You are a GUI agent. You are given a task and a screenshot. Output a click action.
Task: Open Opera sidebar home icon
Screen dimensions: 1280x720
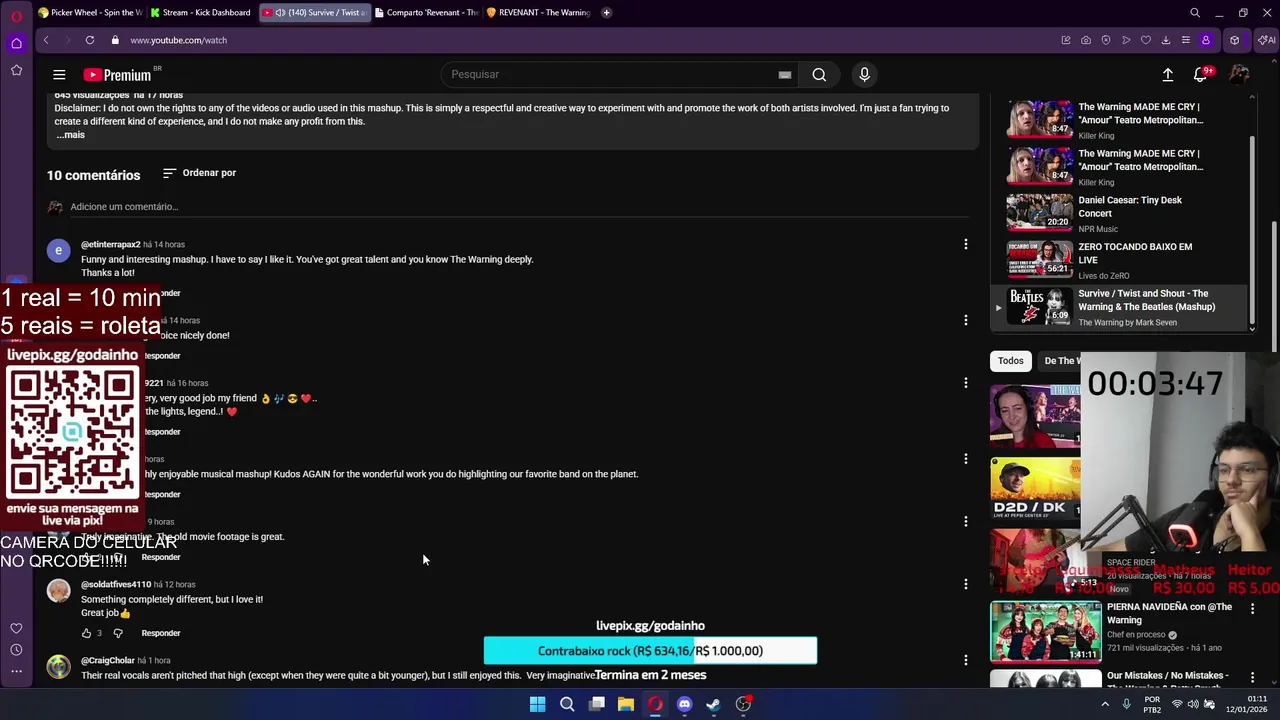tap(16, 43)
